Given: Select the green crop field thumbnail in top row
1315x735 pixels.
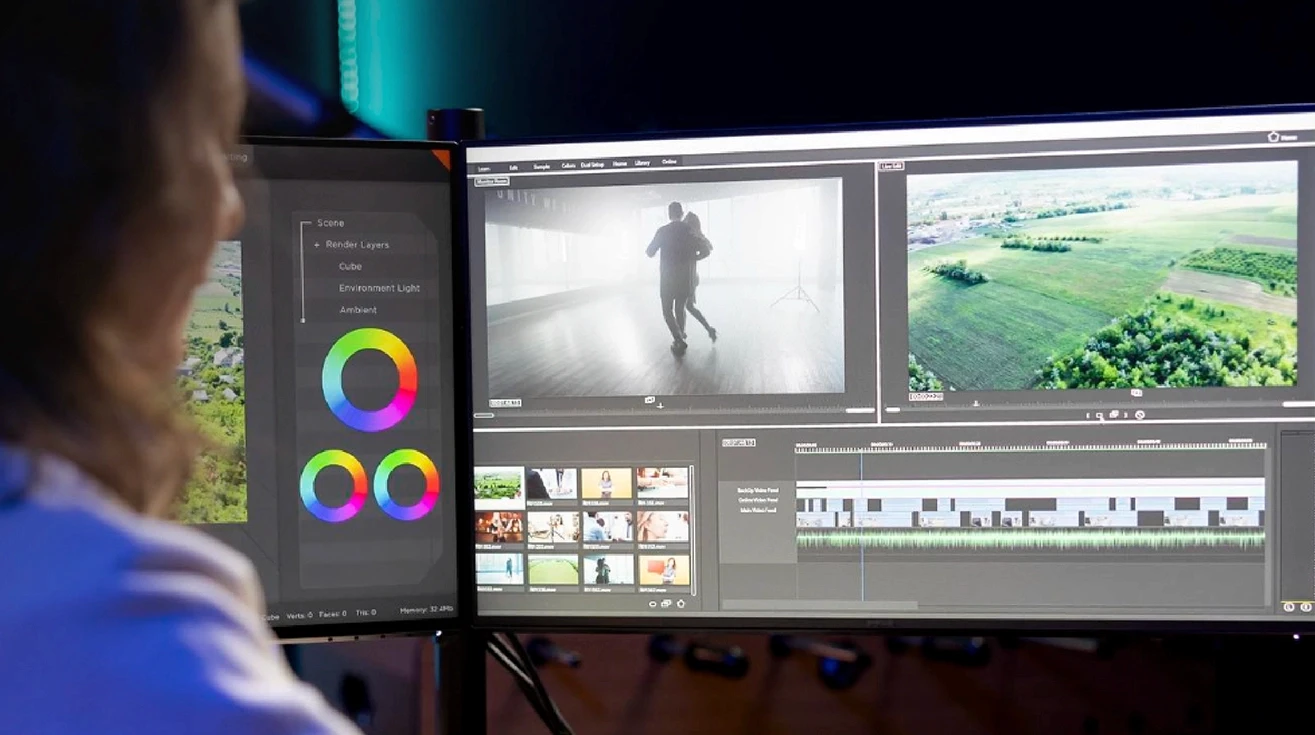Looking at the screenshot, I should tap(499, 484).
